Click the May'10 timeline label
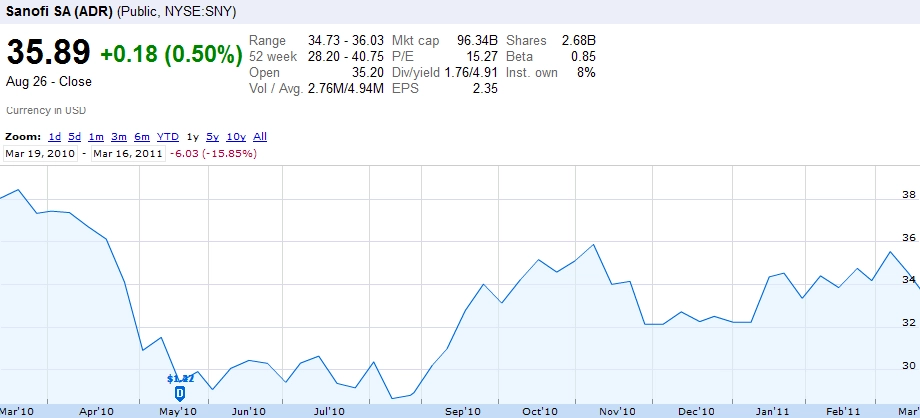Screen dimensions: 920x418 click(x=178, y=411)
